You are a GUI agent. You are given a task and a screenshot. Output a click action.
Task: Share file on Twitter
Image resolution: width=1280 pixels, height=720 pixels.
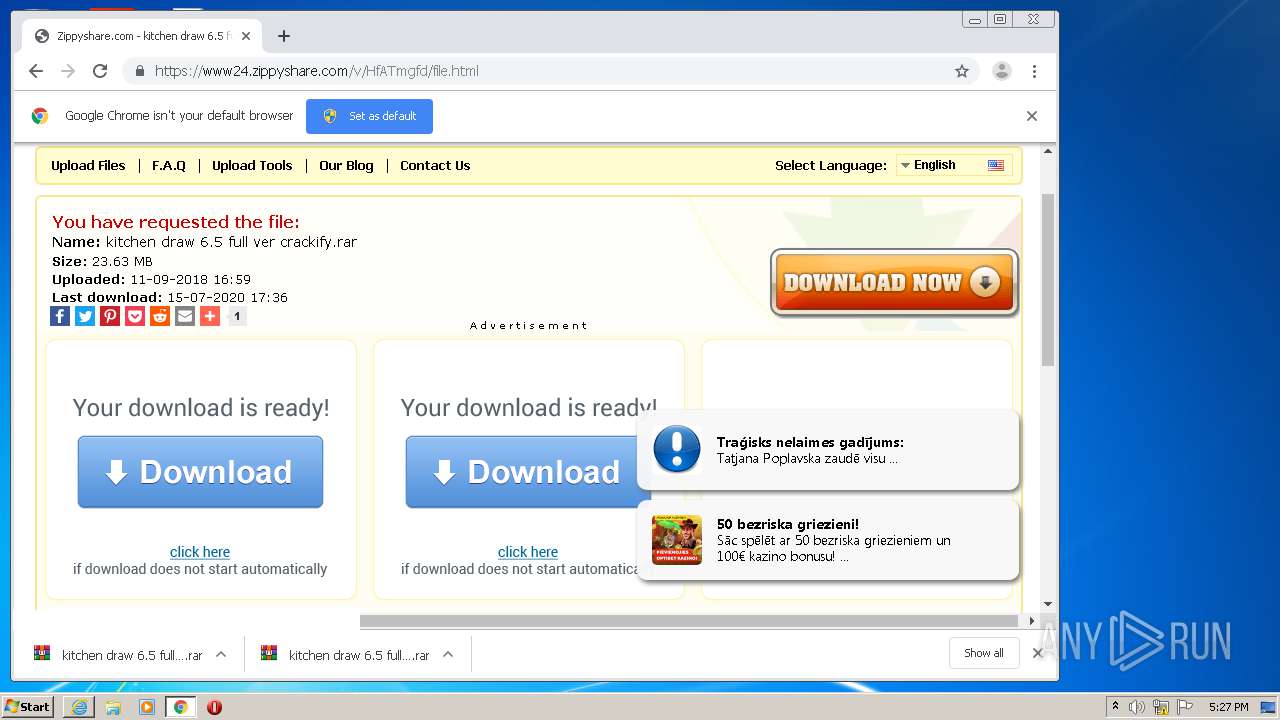point(85,316)
